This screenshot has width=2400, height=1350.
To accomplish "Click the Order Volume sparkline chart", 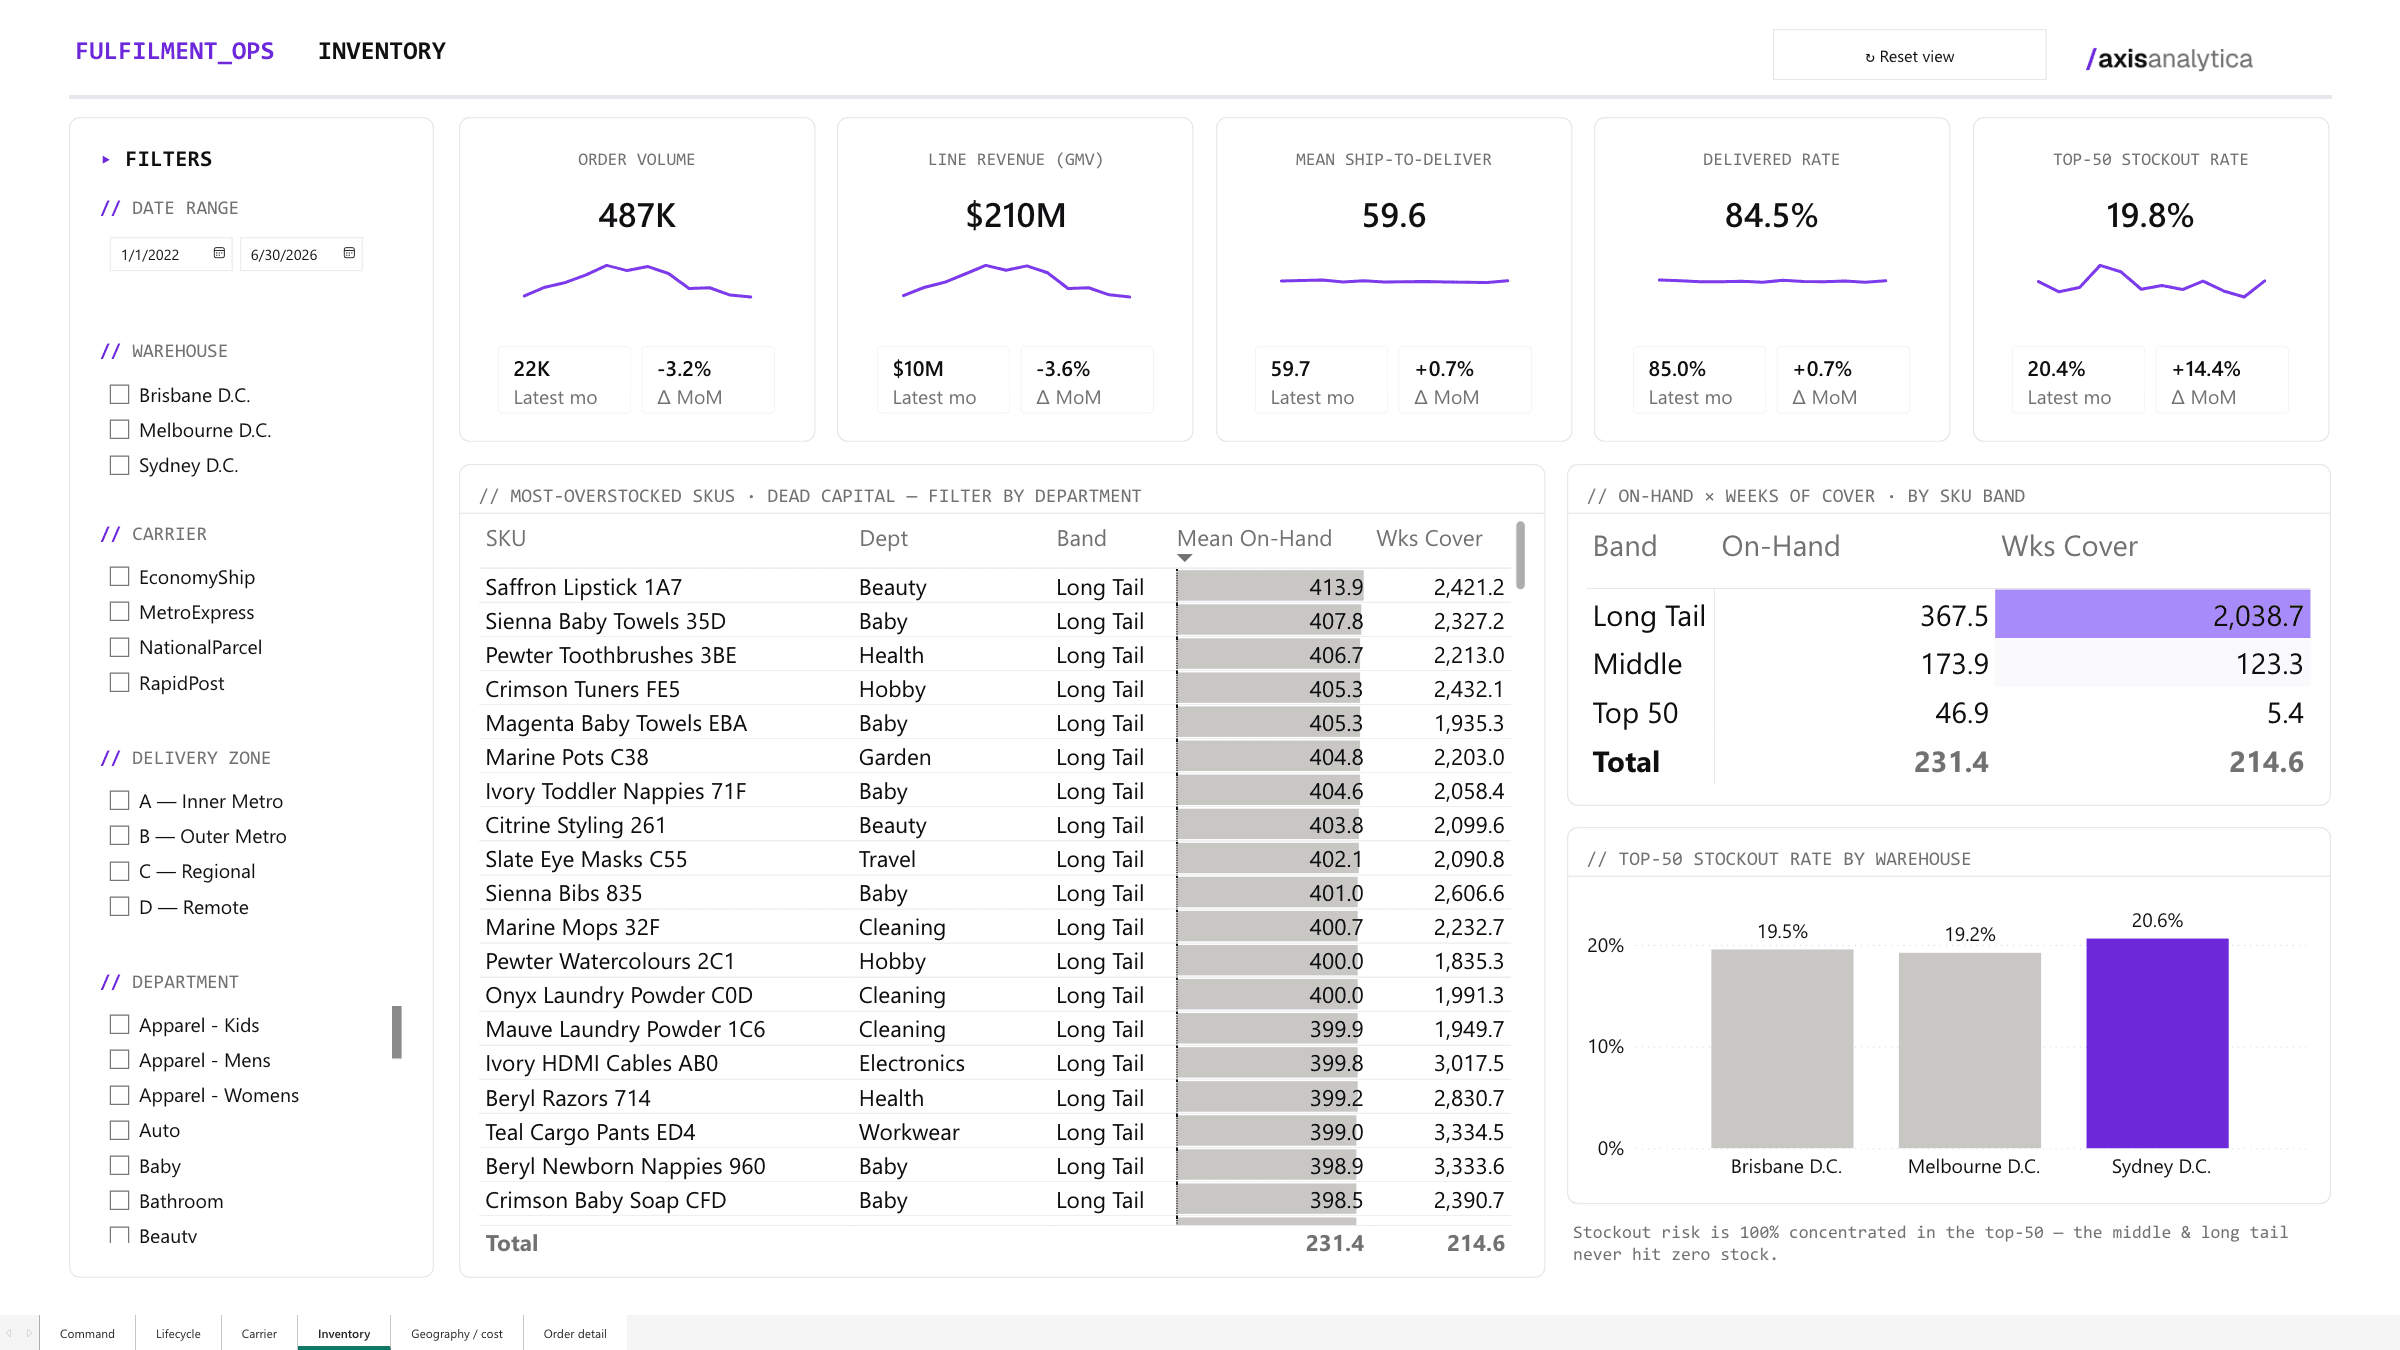I will pos(637,281).
